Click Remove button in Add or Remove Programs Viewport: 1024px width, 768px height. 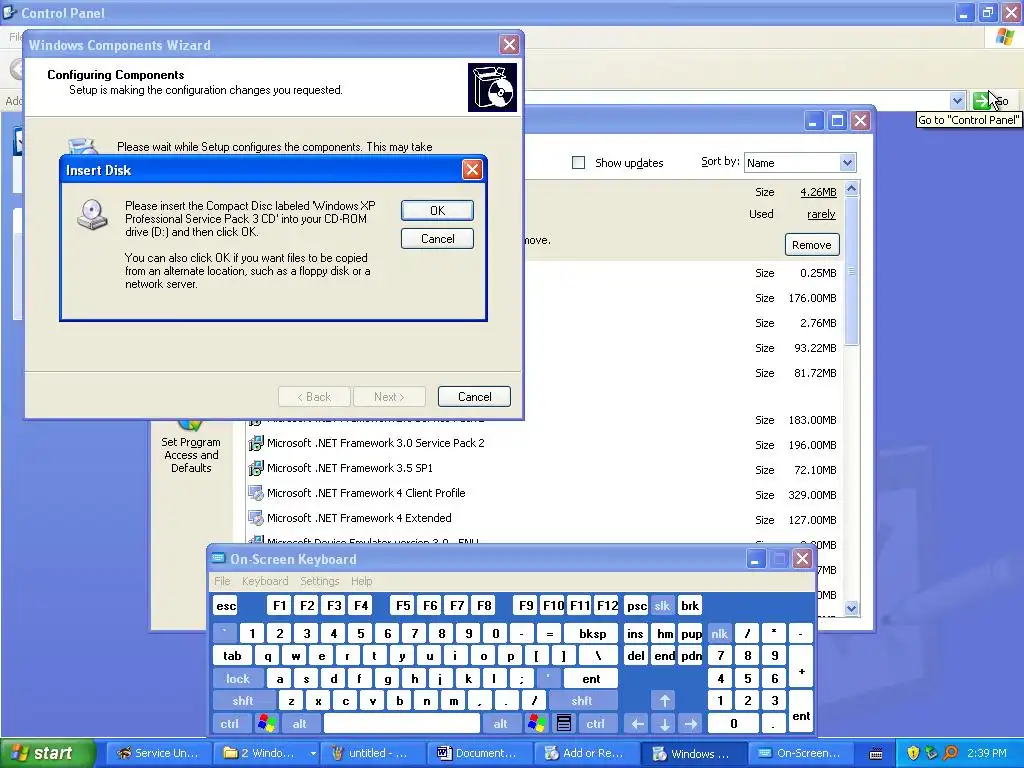(x=812, y=245)
